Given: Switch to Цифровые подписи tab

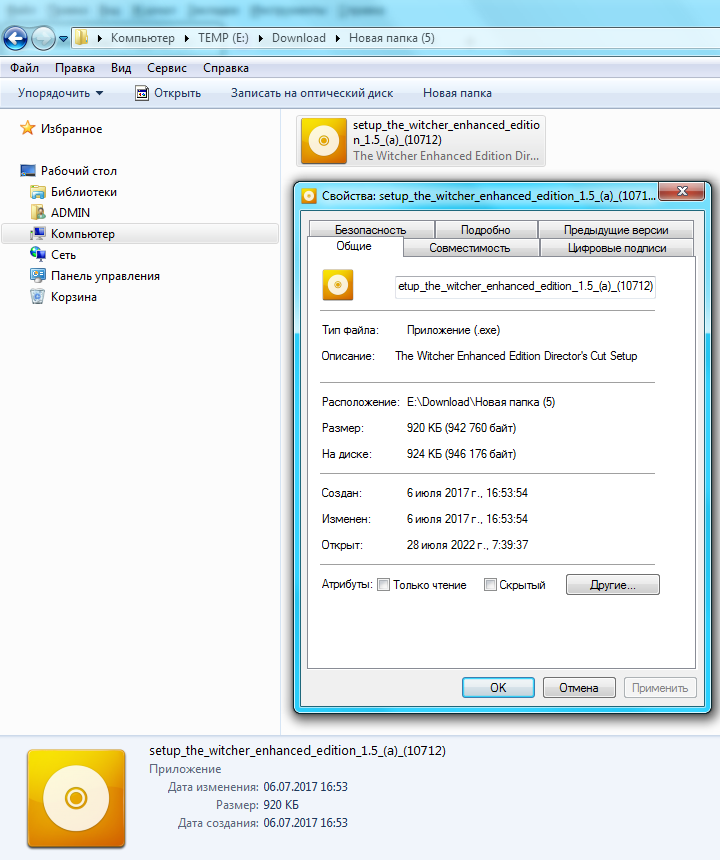Looking at the screenshot, I should (x=617, y=248).
